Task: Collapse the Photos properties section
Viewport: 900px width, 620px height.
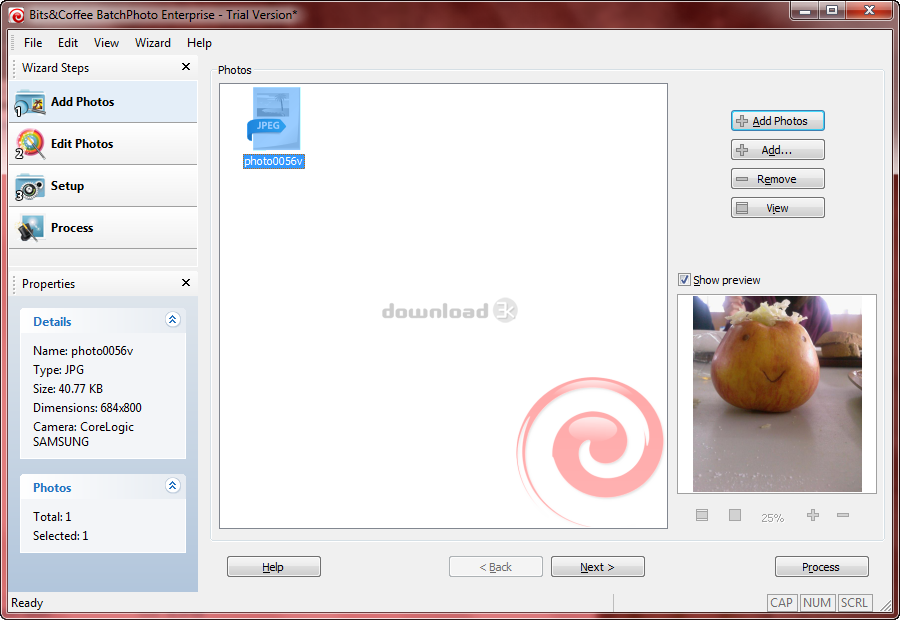Action: 172,486
